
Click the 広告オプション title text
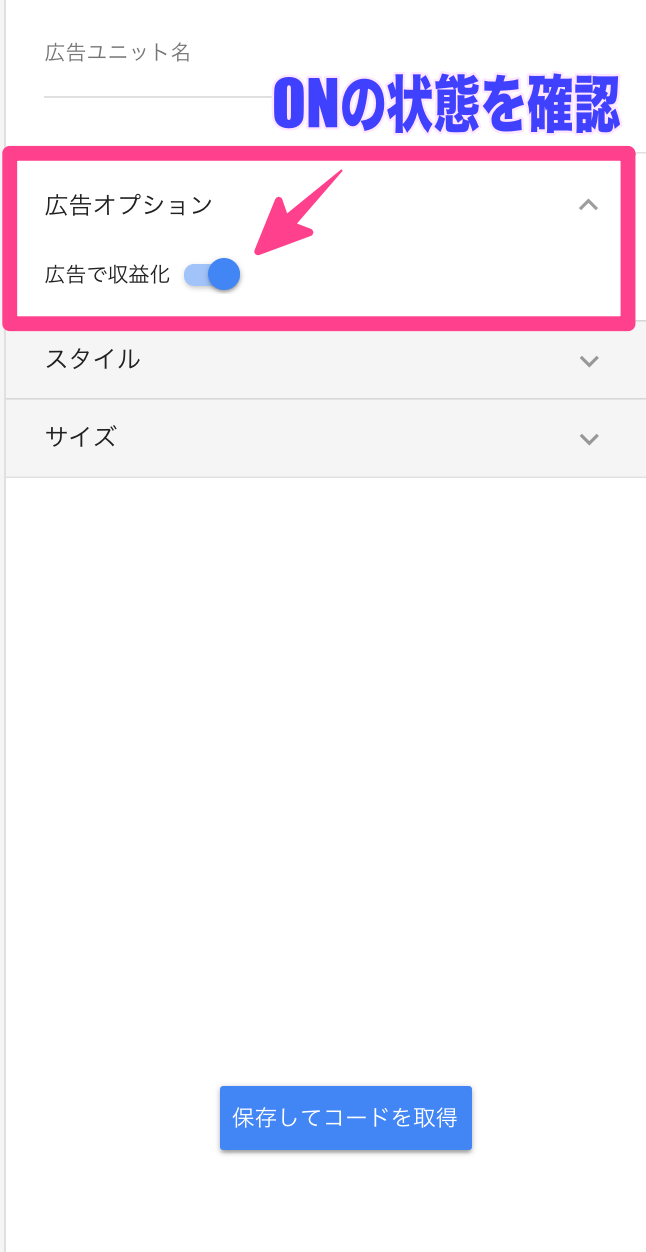[129, 205]
